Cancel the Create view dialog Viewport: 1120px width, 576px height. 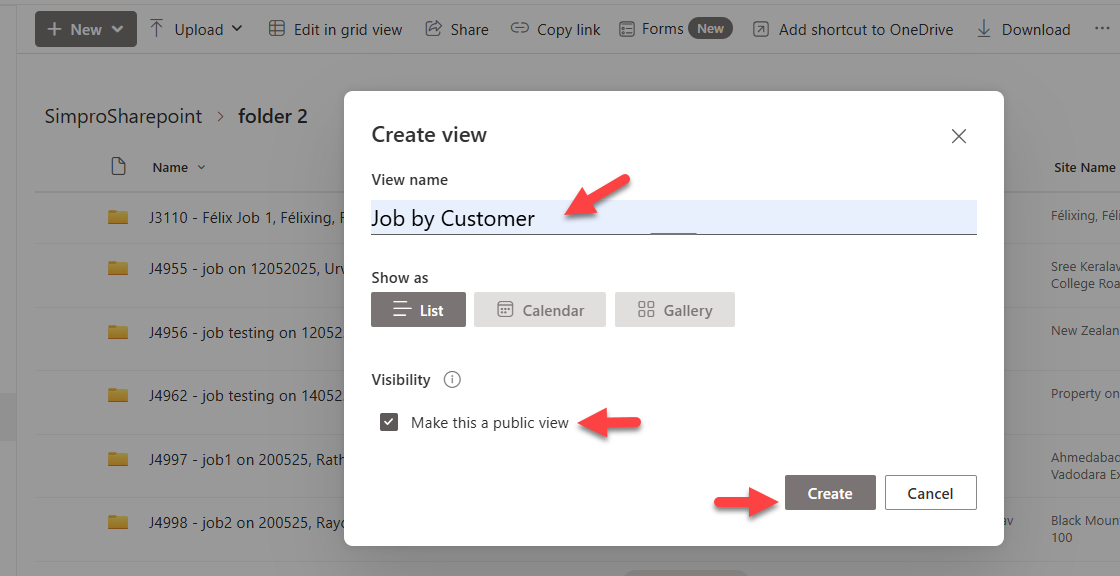930,493
